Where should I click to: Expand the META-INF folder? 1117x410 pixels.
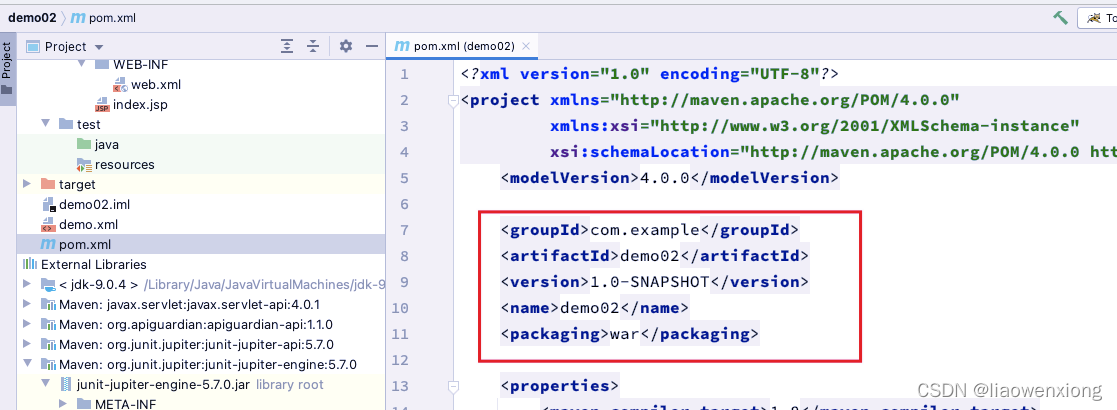coord(63,404)
